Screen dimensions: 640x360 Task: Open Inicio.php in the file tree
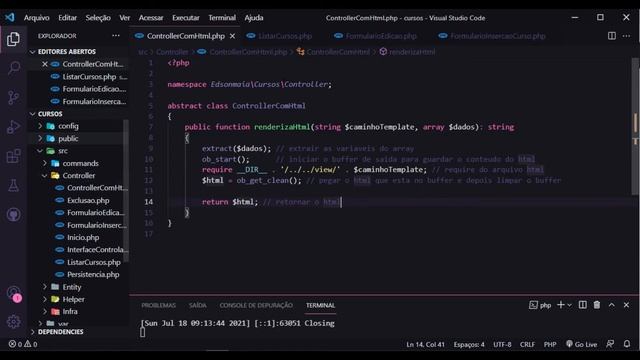coord(83,238)
